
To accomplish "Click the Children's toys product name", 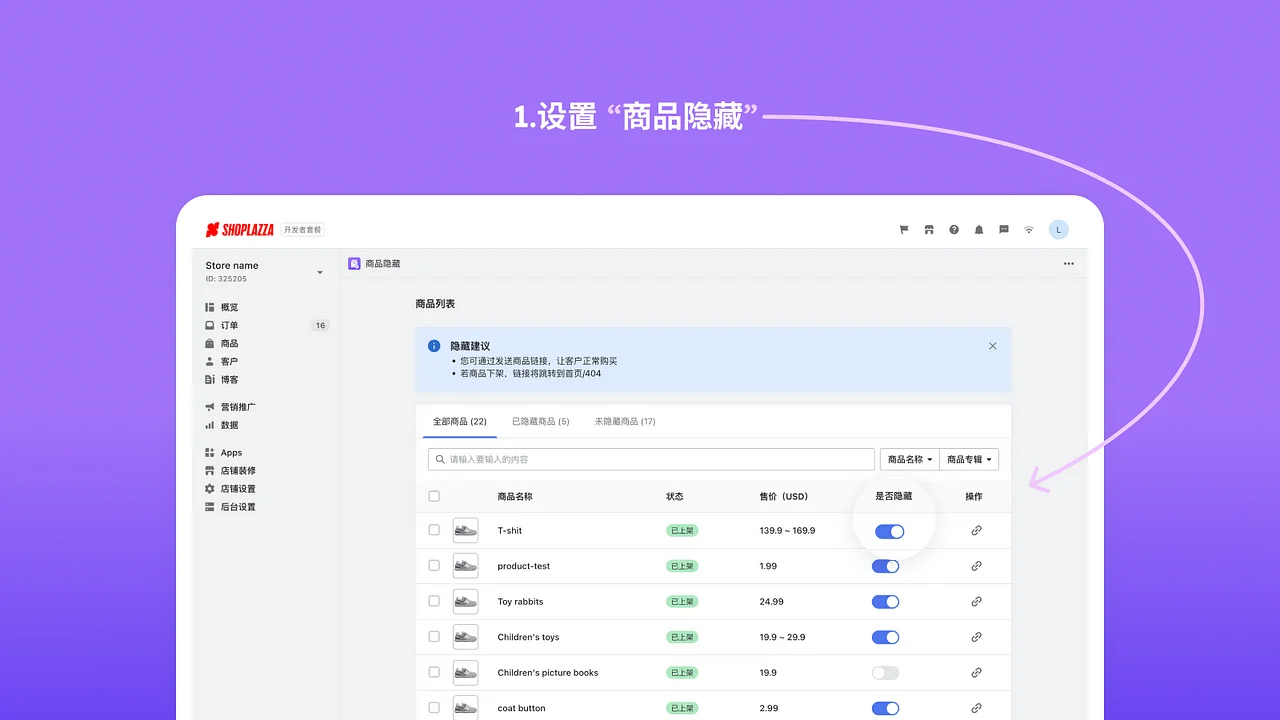I will [528, 637].
